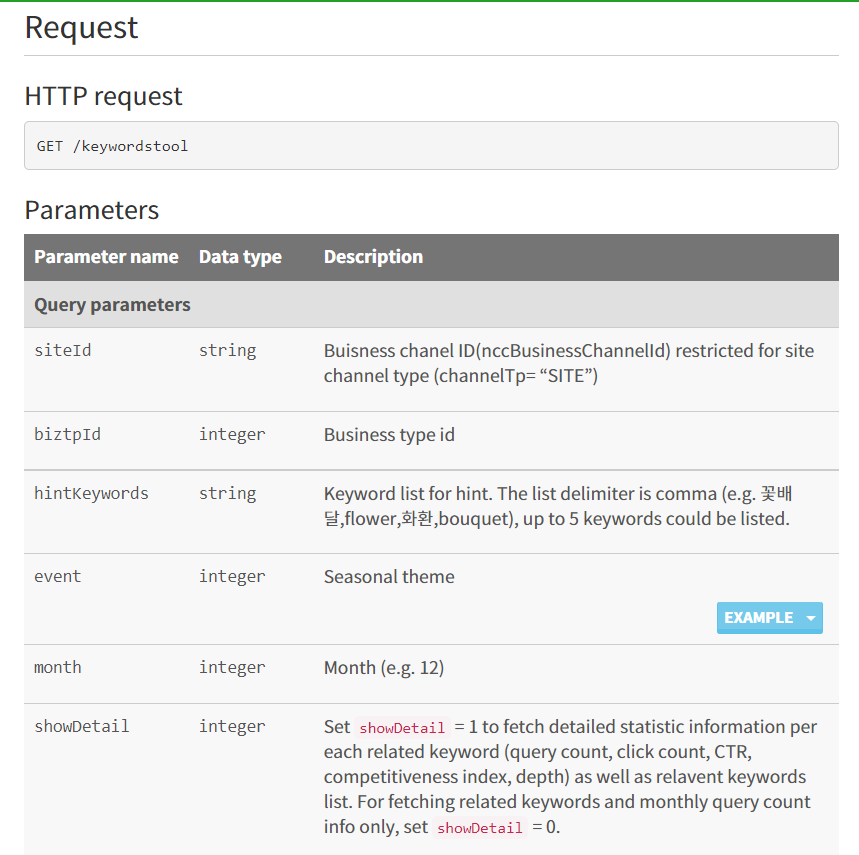
Task: Click string data type in hintKeywords row
Action: (227, 494)
